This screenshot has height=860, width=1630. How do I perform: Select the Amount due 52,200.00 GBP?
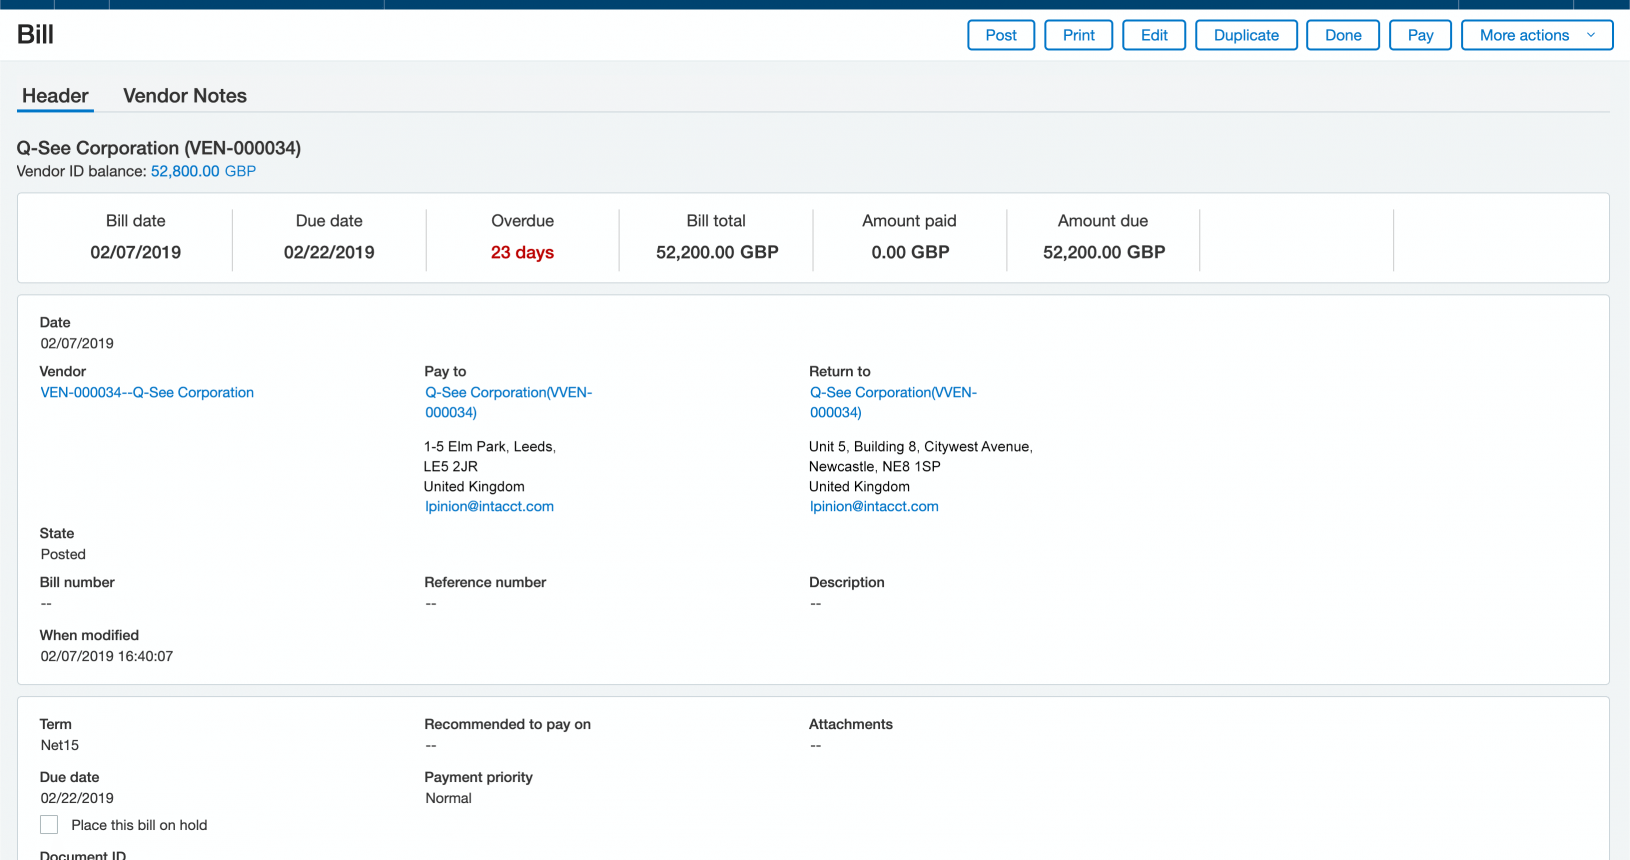1104,252
